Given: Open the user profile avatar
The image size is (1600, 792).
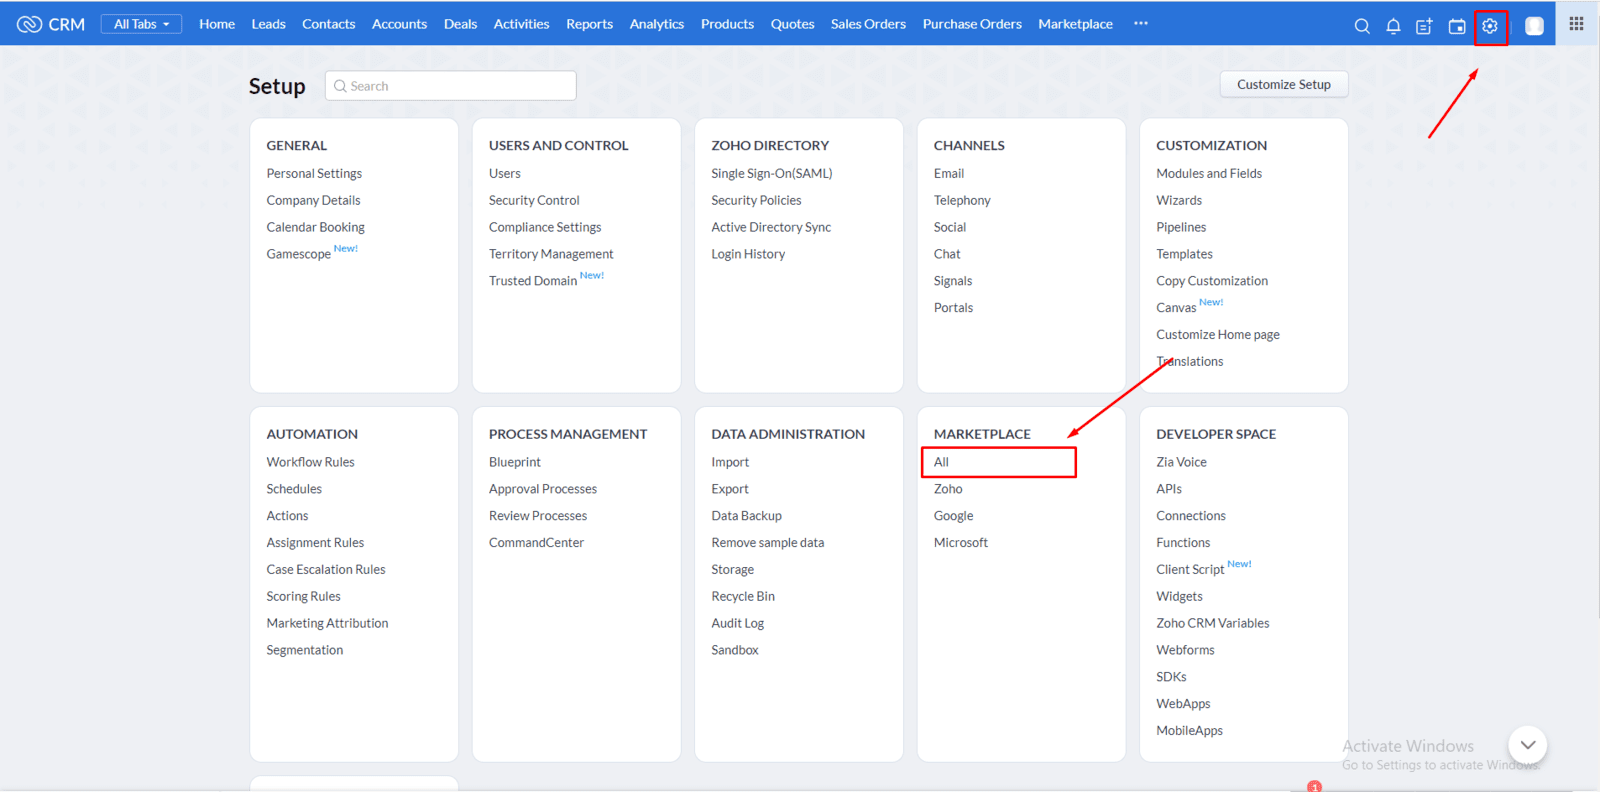Looking at the screenshot, I should [1534, 26].
